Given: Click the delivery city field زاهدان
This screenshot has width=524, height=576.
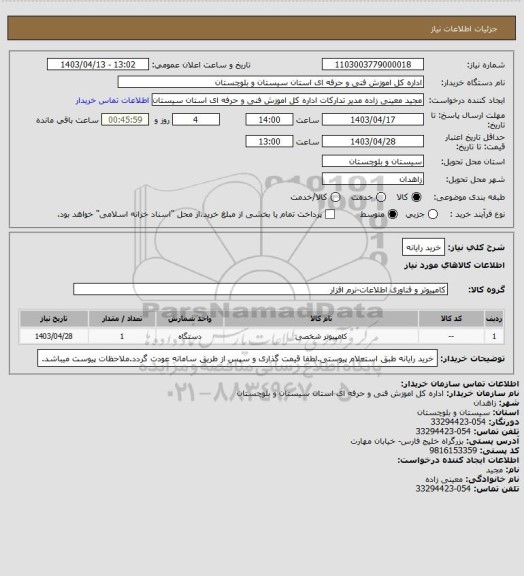Looking at the screenshot, I should coord(373,179).
